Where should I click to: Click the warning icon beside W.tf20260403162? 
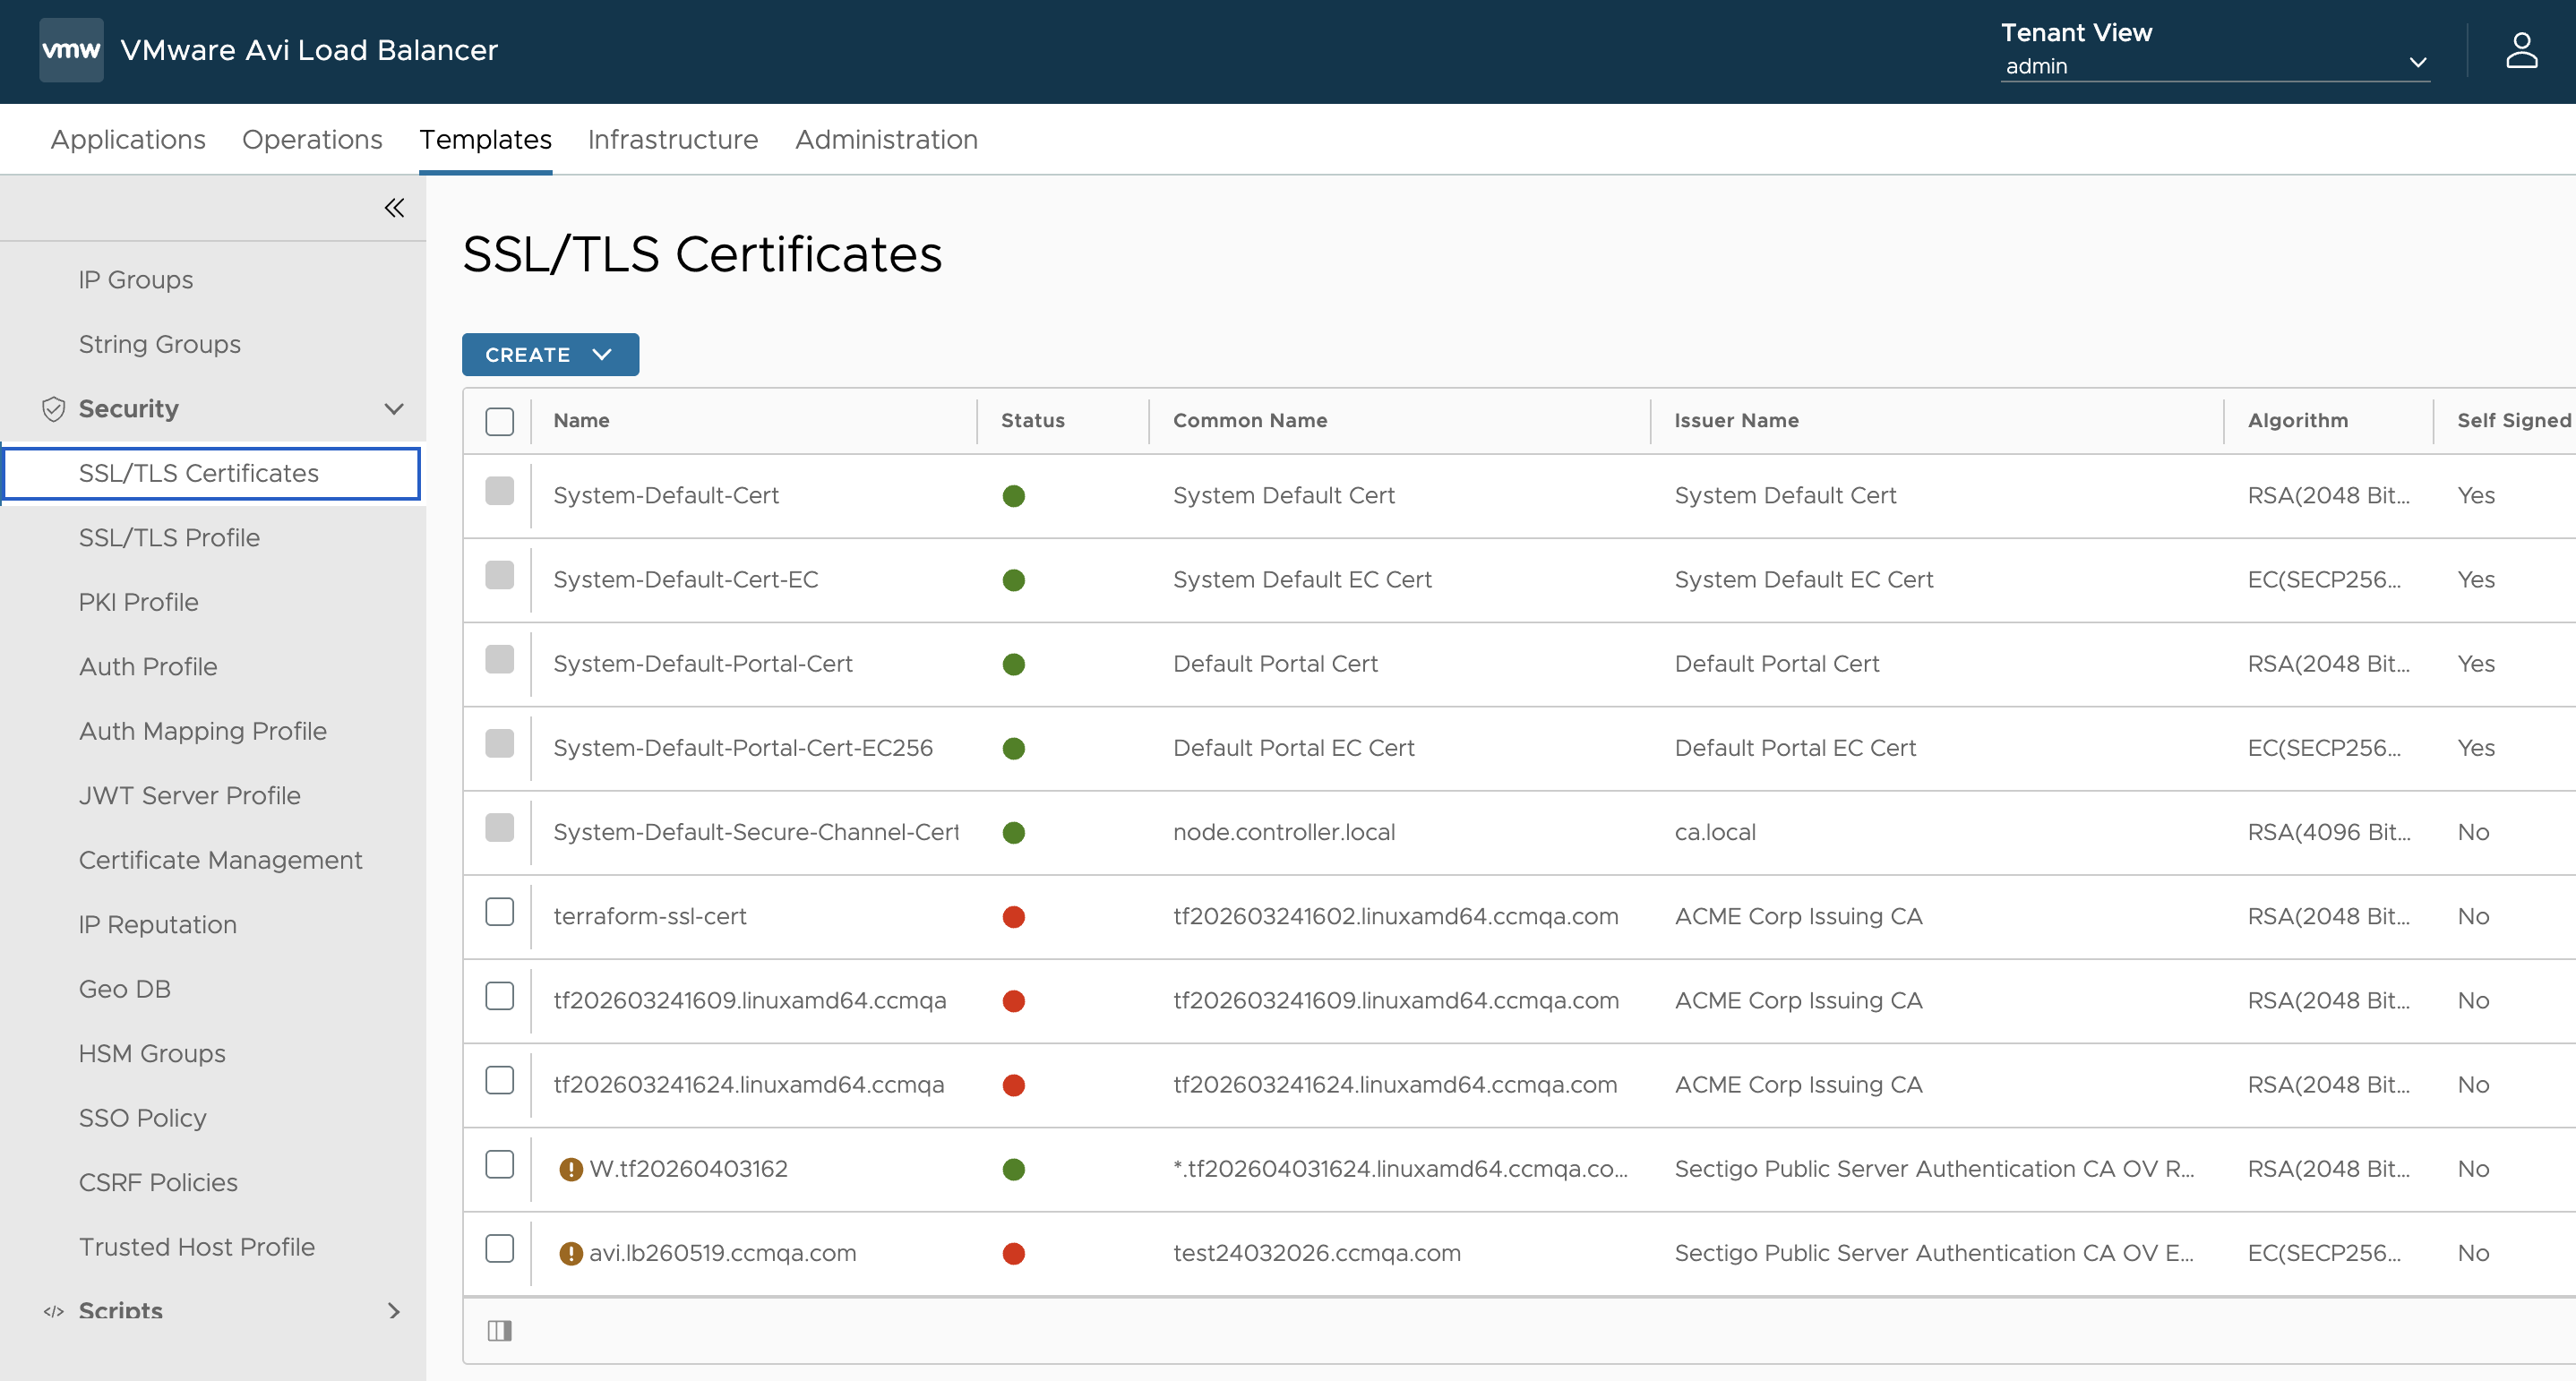point(571,1169)
